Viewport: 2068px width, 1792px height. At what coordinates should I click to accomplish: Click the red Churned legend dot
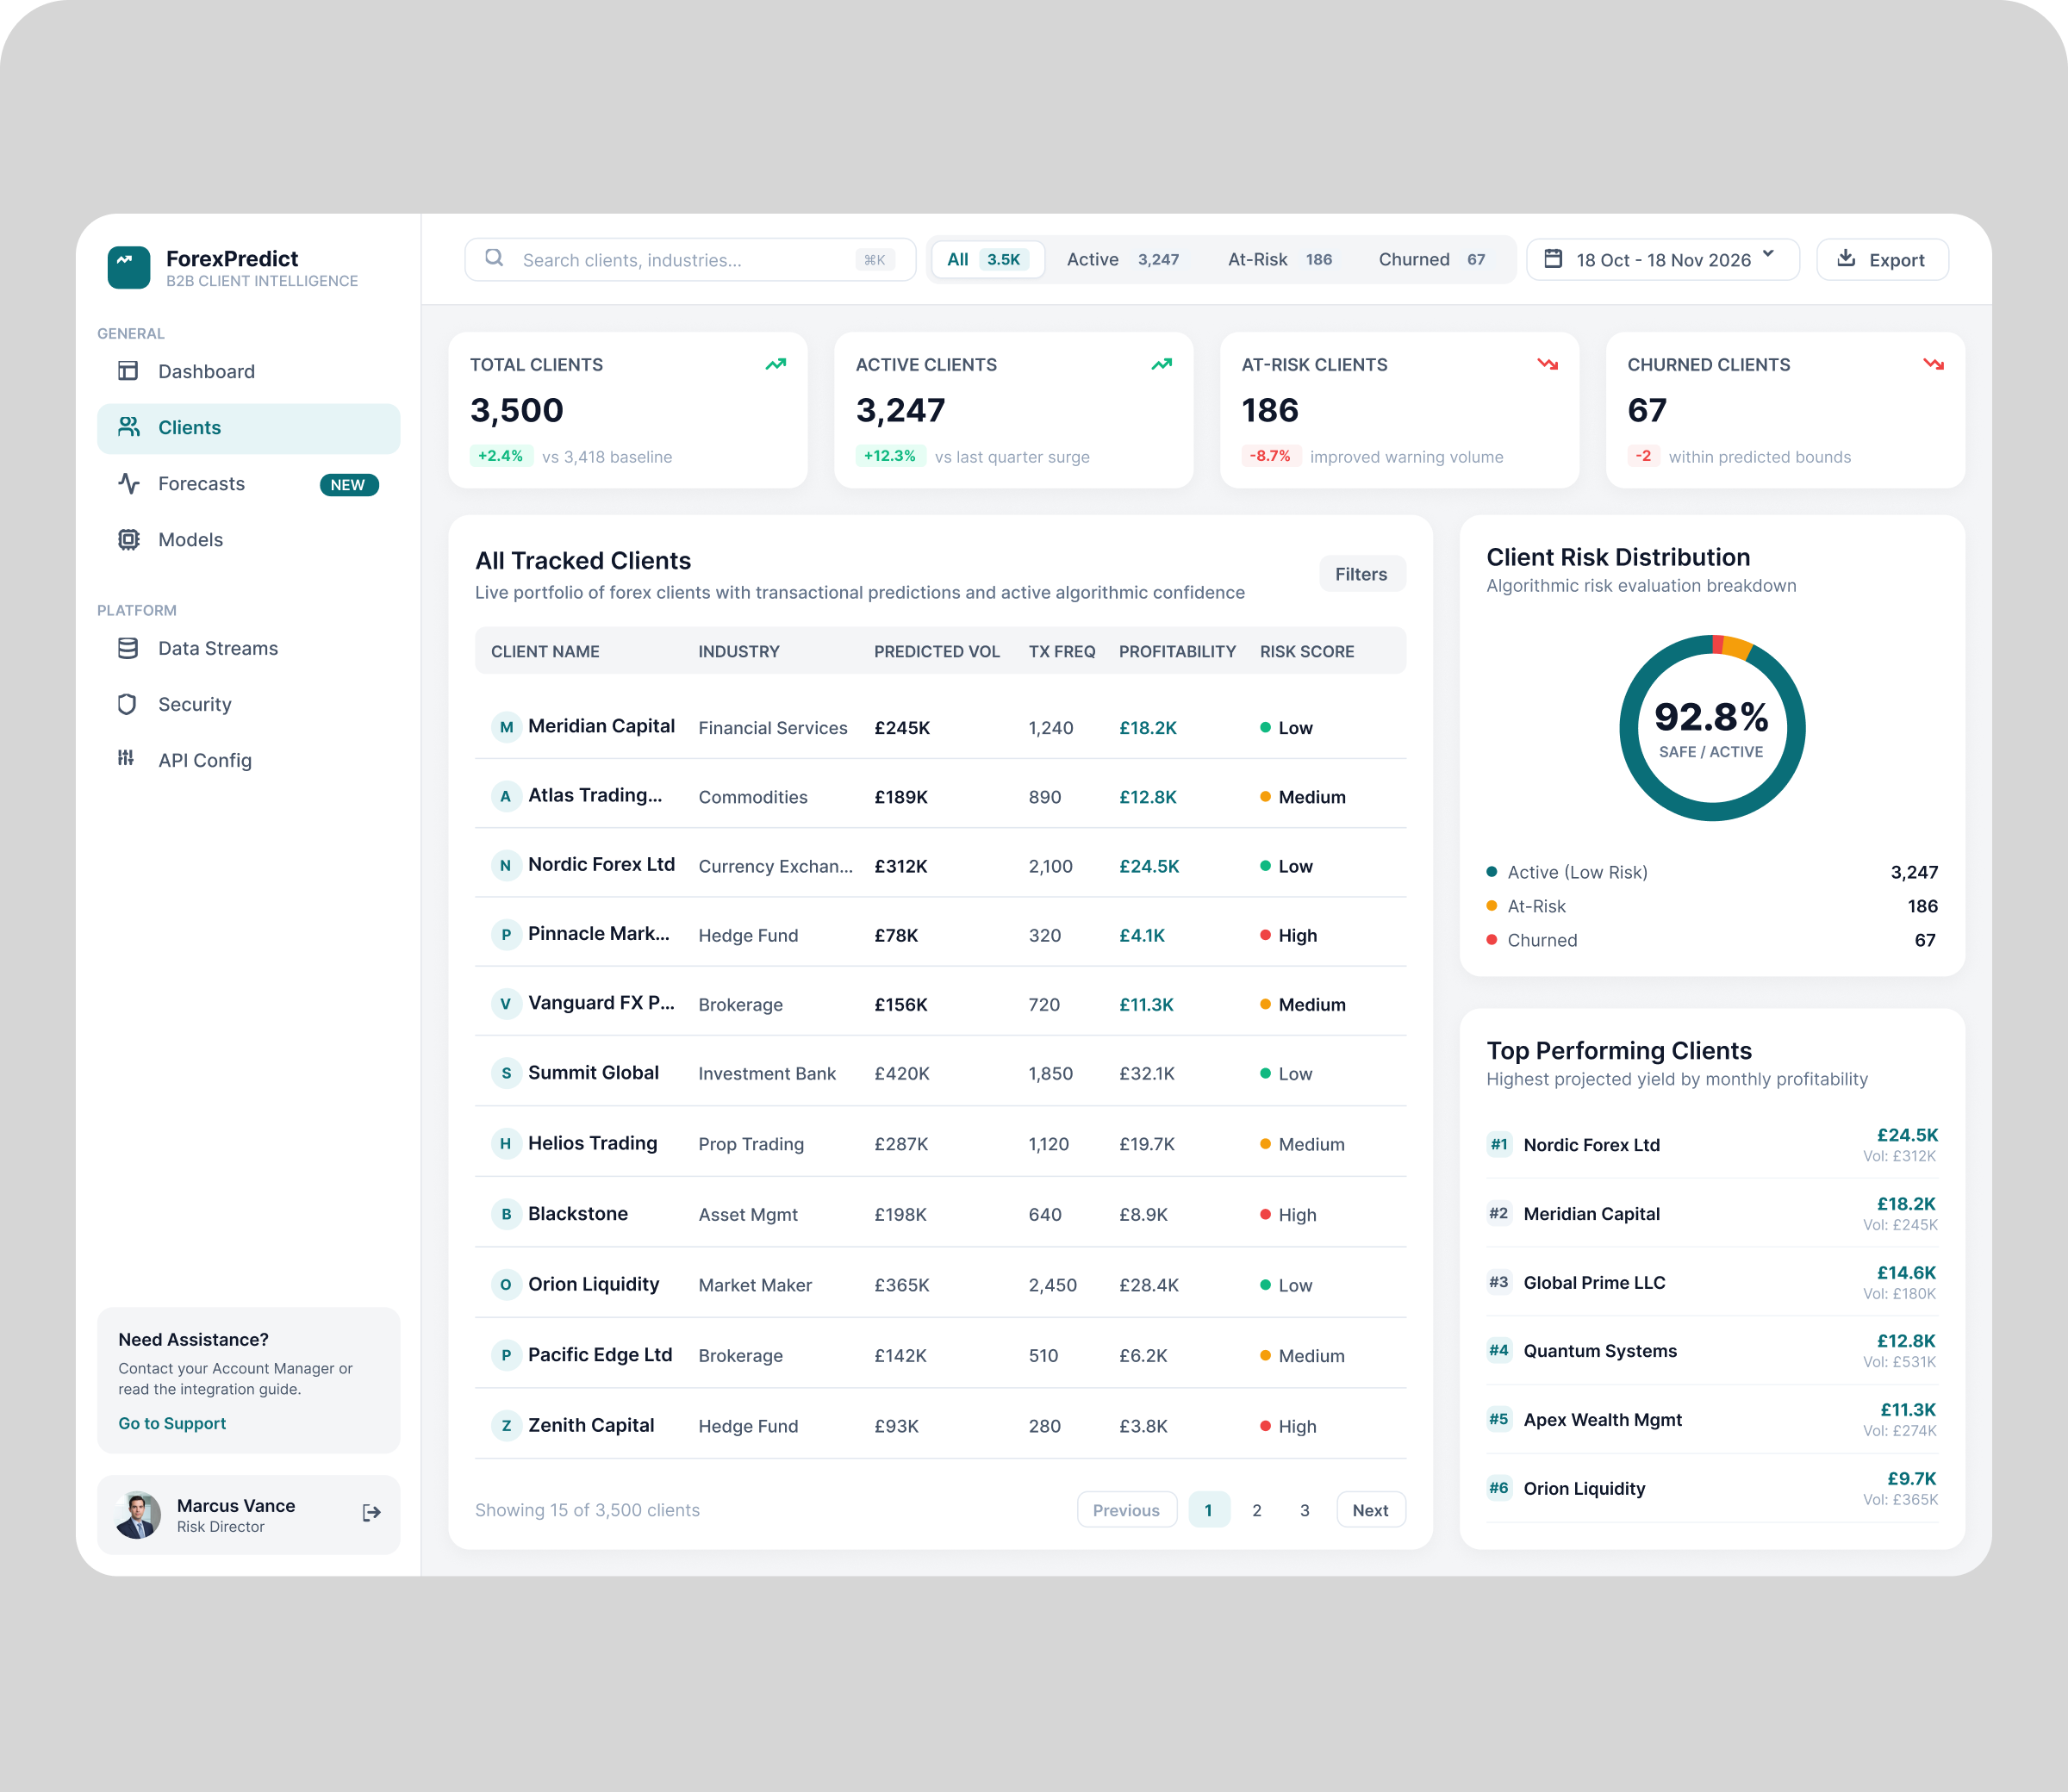tap(1492, 940)
